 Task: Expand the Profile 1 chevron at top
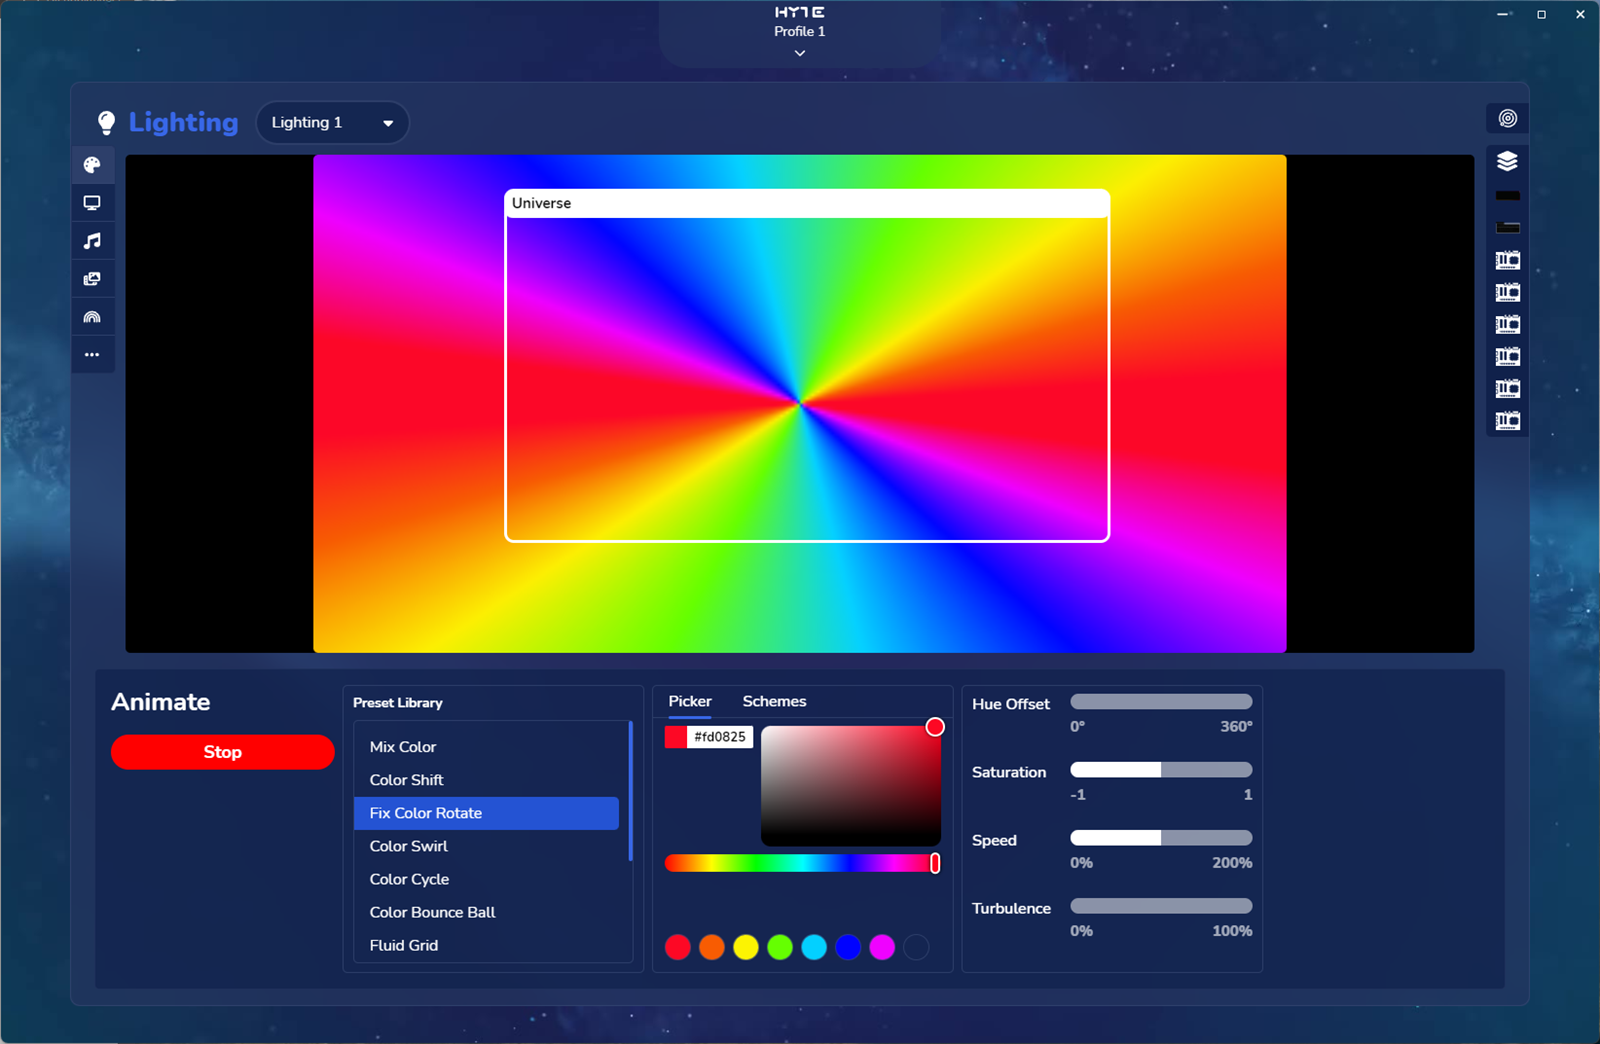click(799, 53)
